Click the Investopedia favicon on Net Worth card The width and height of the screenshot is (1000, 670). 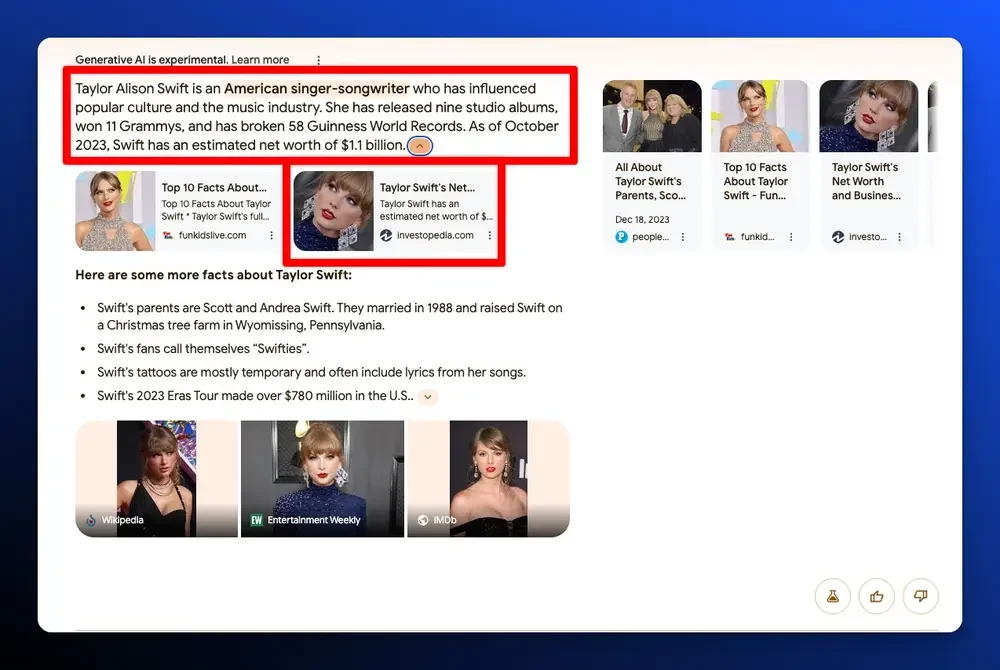[386, 235]
